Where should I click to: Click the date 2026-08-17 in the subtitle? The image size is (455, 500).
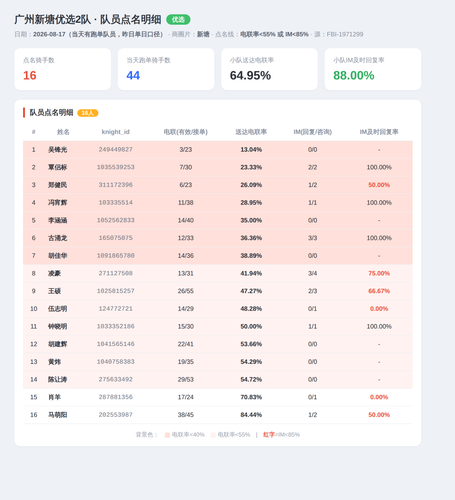49,34
